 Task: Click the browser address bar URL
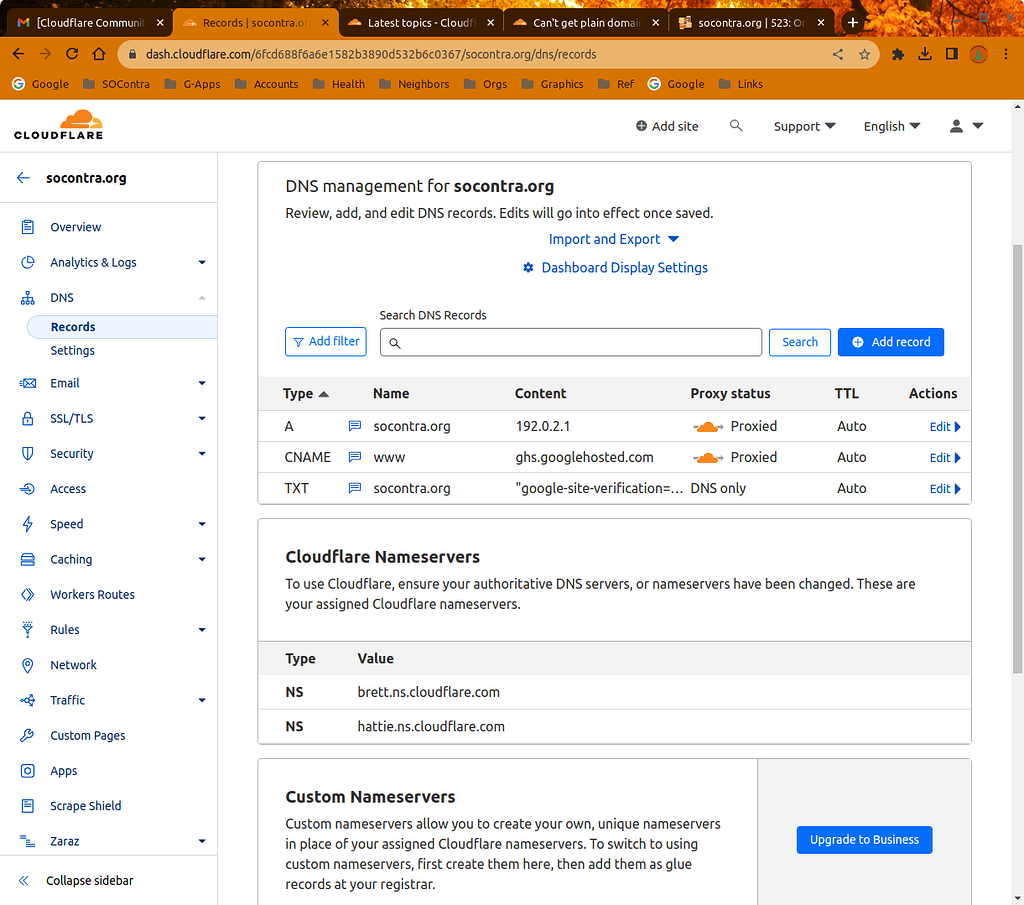(x=371, y=54)
